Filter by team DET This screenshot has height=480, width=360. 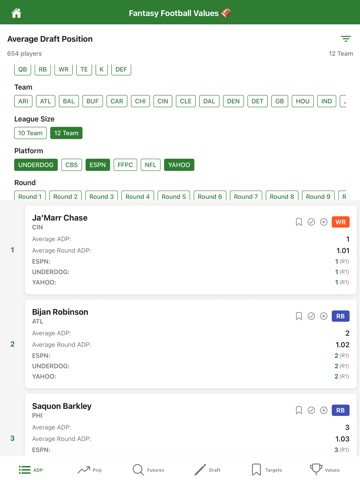[x=257, y=101]
